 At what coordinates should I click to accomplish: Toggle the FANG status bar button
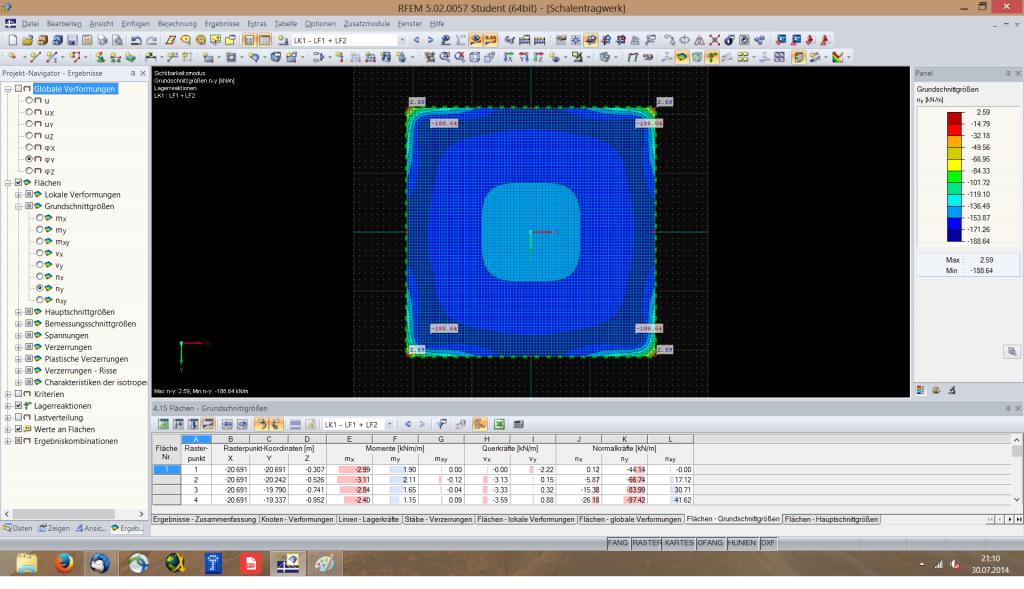pos(617,543)
